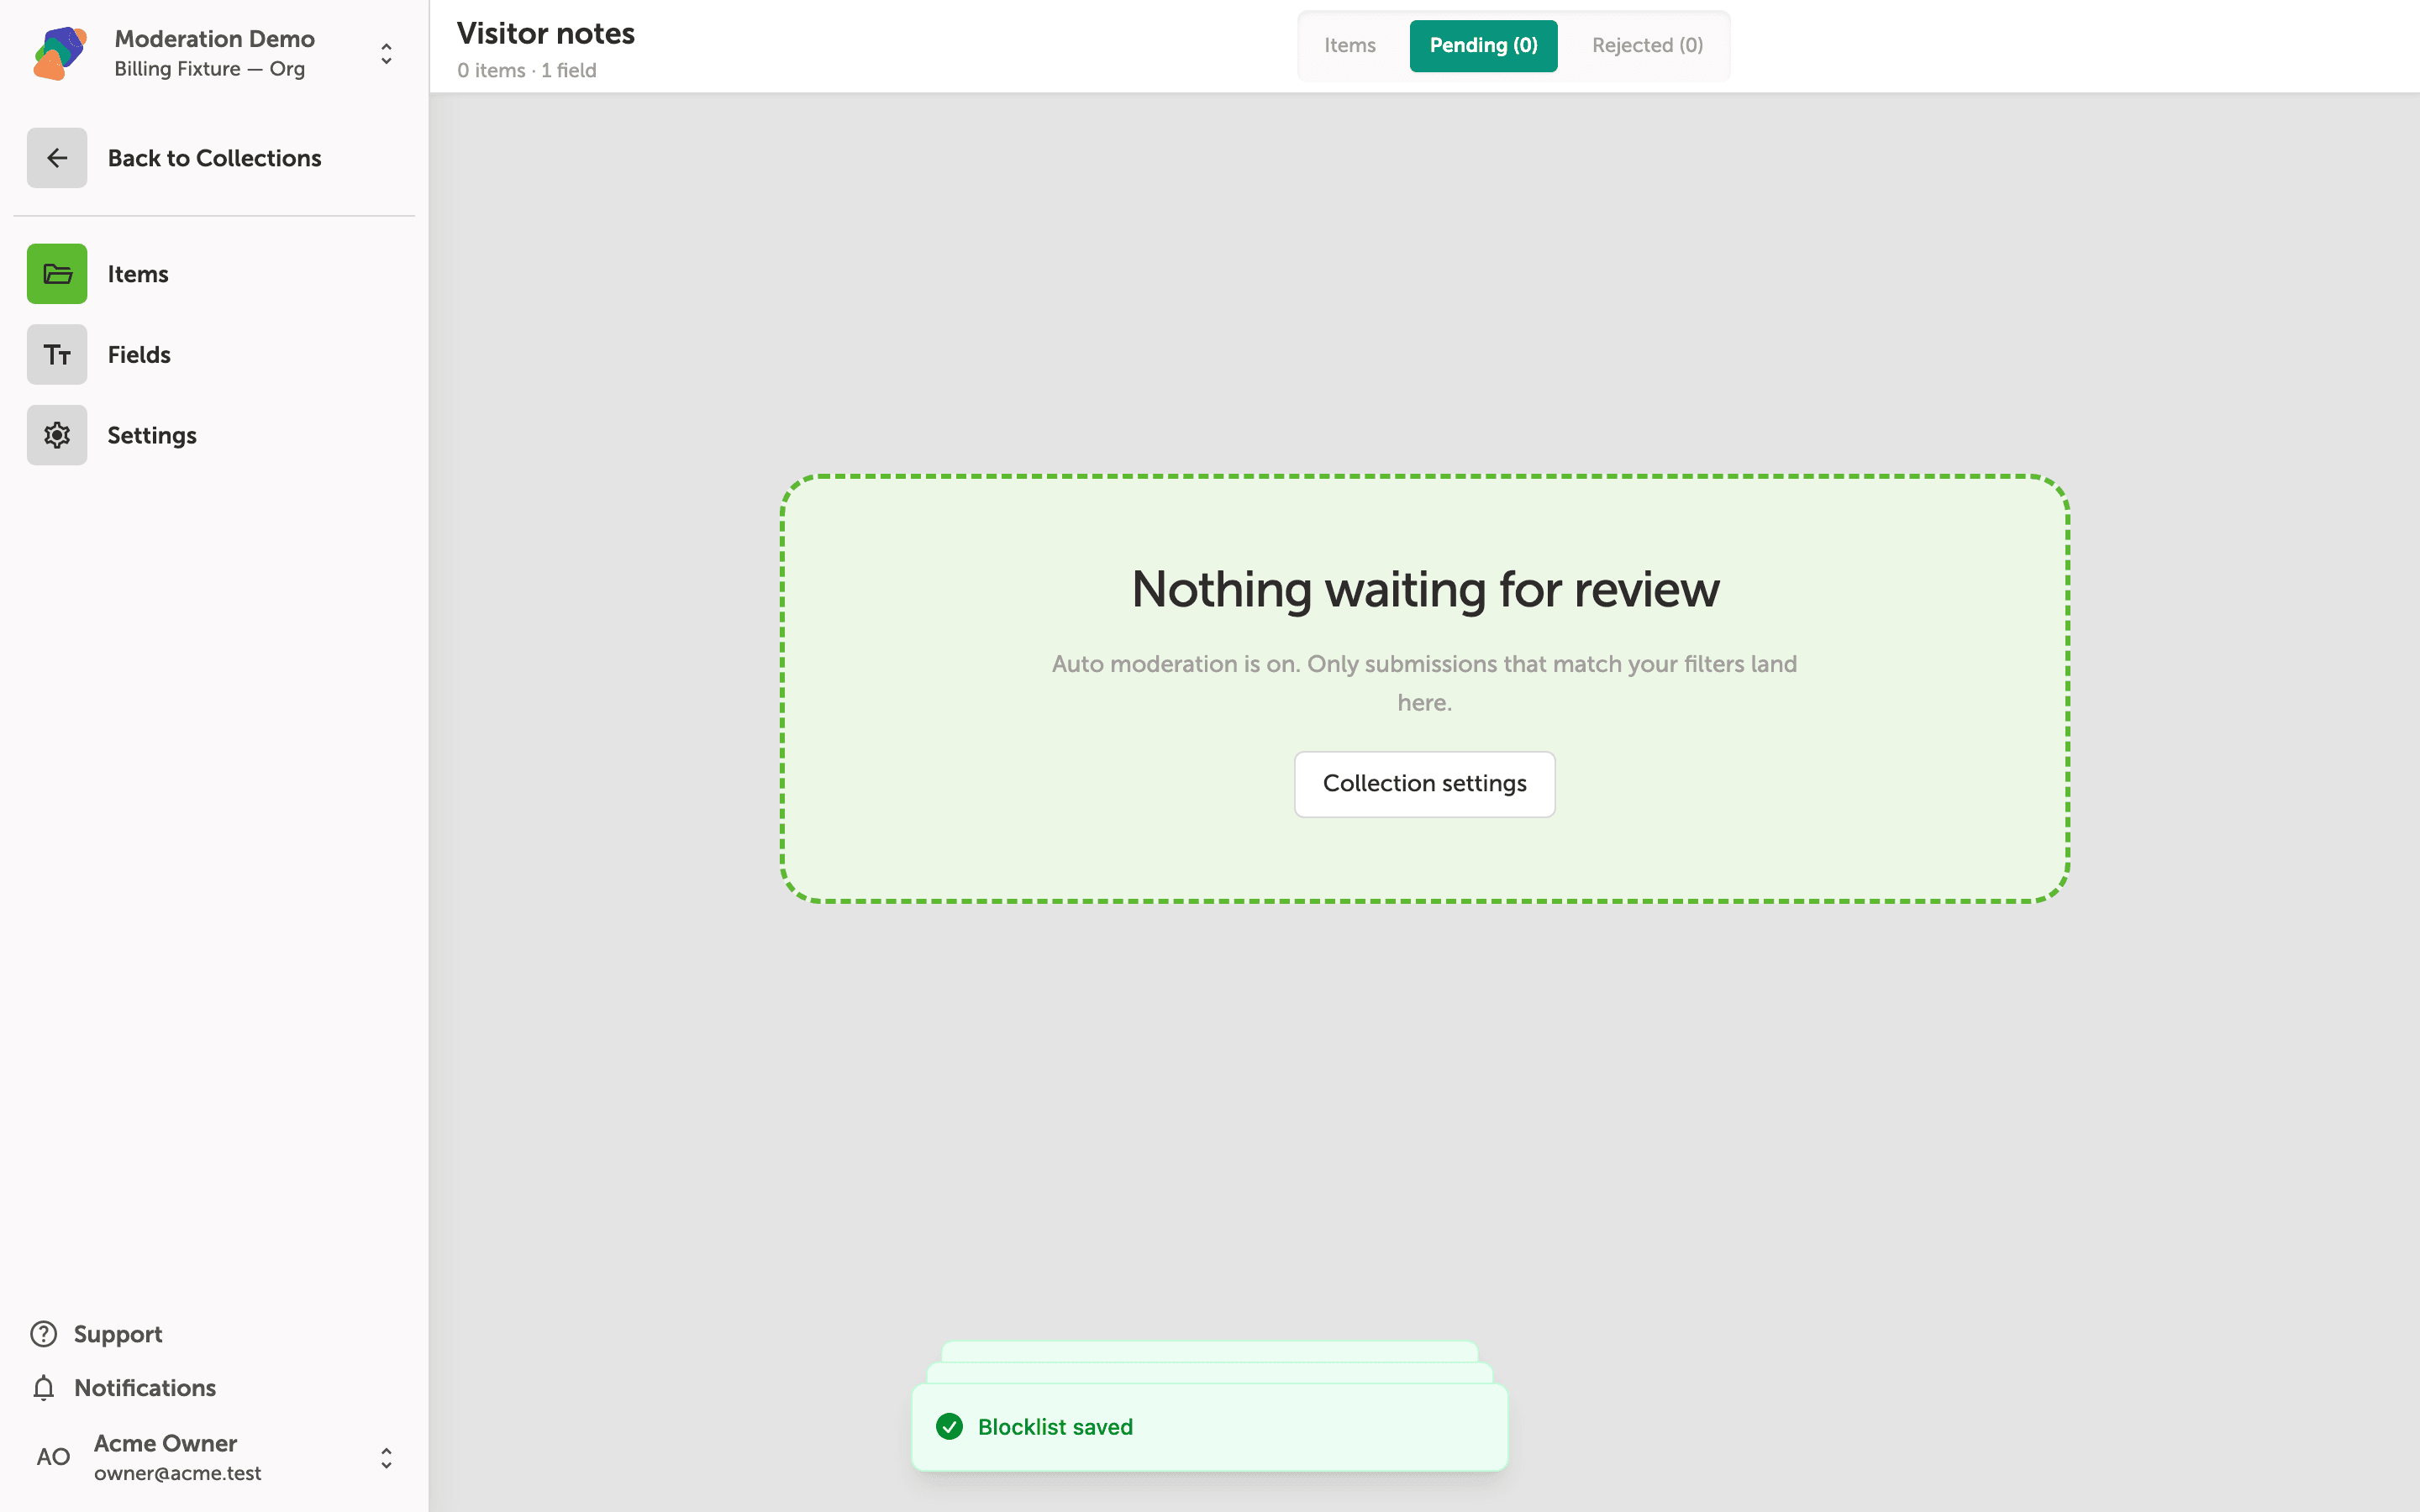Click the Auto moderation is on description
This screenshot has height=1512, width=2420.
pyautogui.click(x=1424, y=683)
